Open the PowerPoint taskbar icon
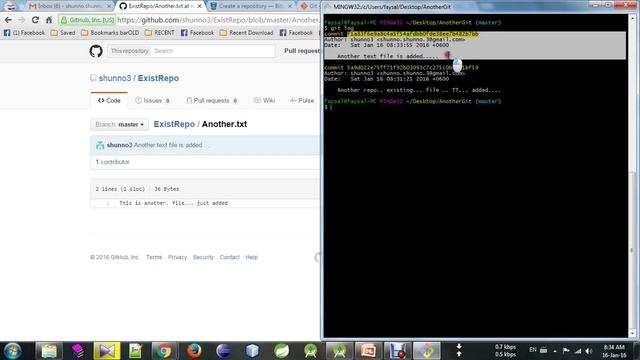The width and height of the screenshot is (640, 360). click(x=368, y=351)
